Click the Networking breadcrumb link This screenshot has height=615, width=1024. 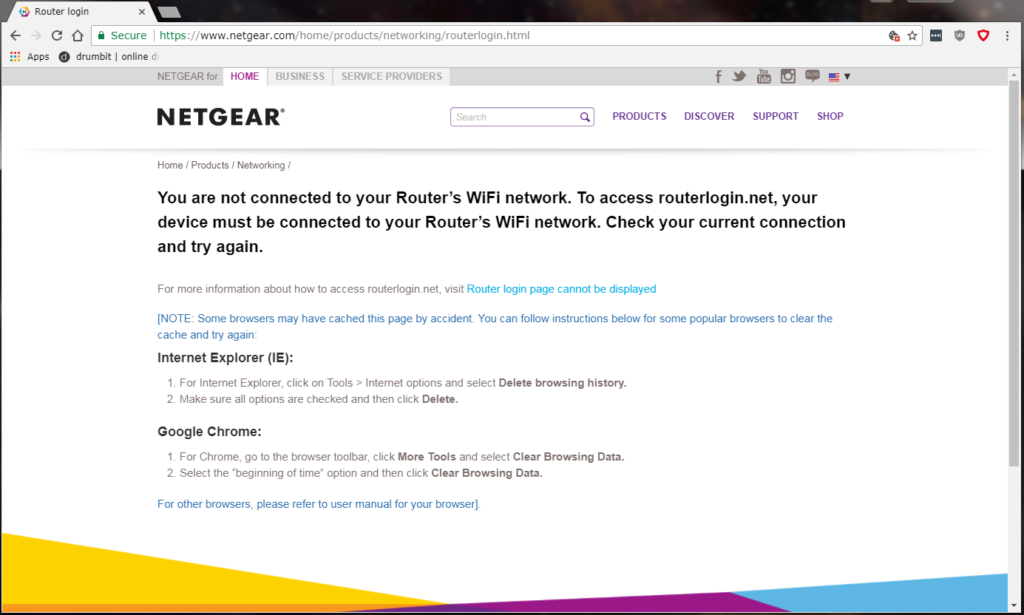coord(260,165)
